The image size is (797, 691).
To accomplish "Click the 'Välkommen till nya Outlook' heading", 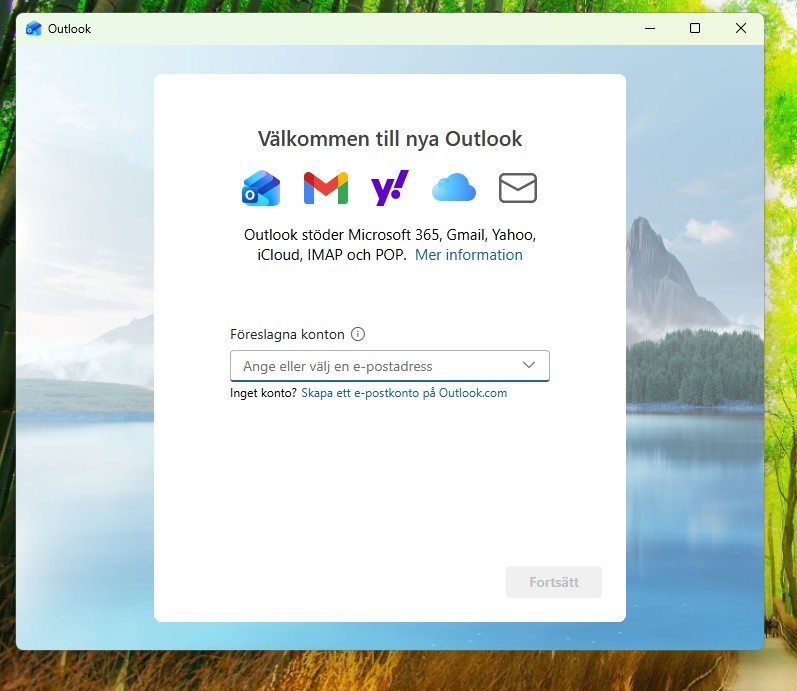I will [x=390, y=139].
